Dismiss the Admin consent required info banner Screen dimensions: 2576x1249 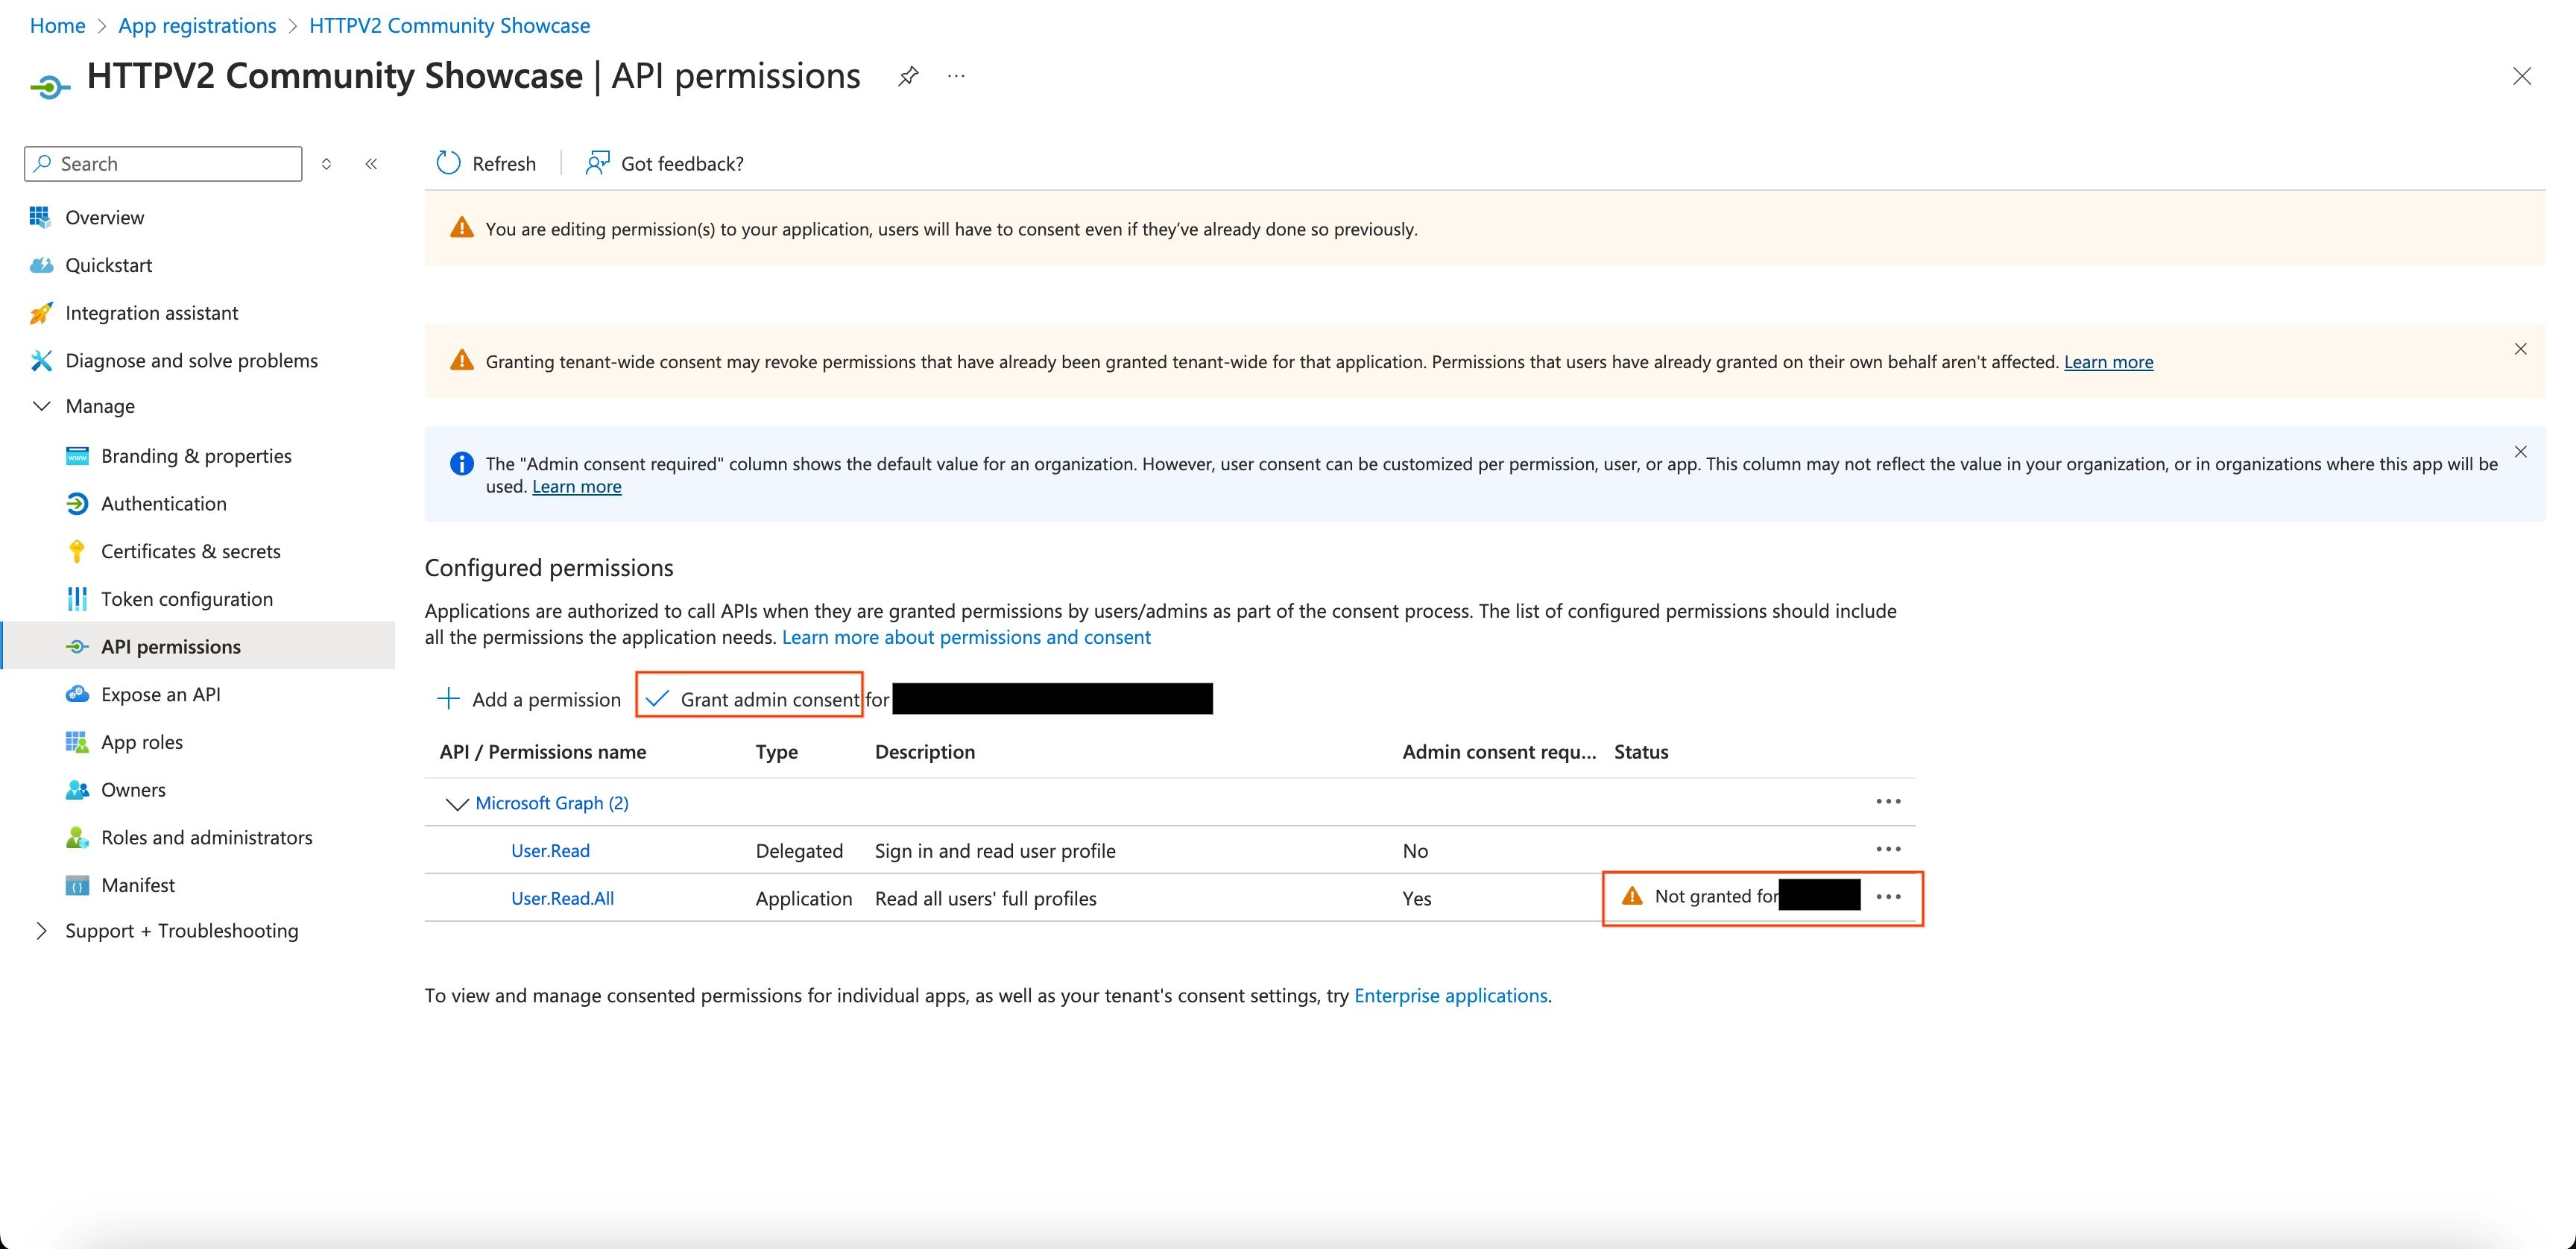(x=2521, y=452)
